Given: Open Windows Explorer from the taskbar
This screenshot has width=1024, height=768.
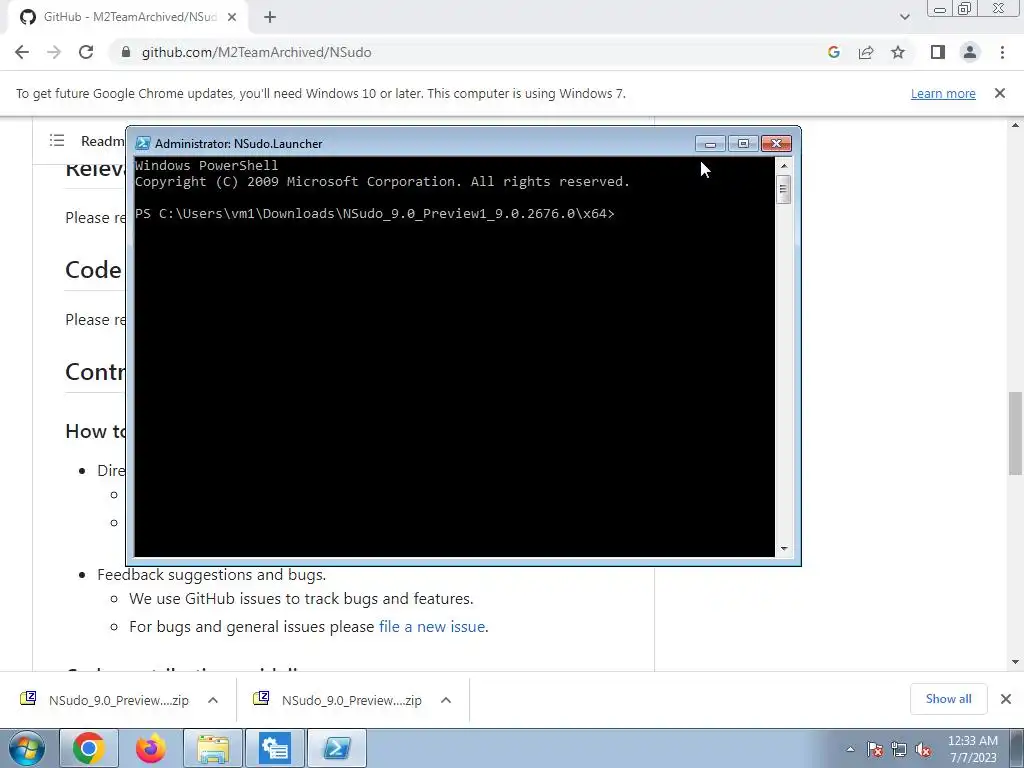Looking at the screenshot, I should (213, 748).
